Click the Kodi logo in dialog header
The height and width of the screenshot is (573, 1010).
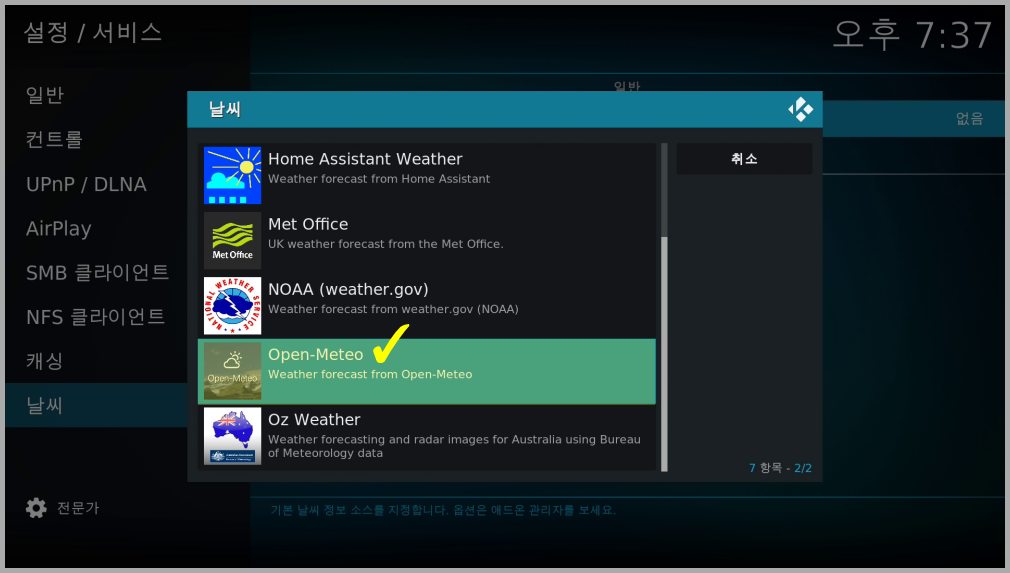coord(801,109)
